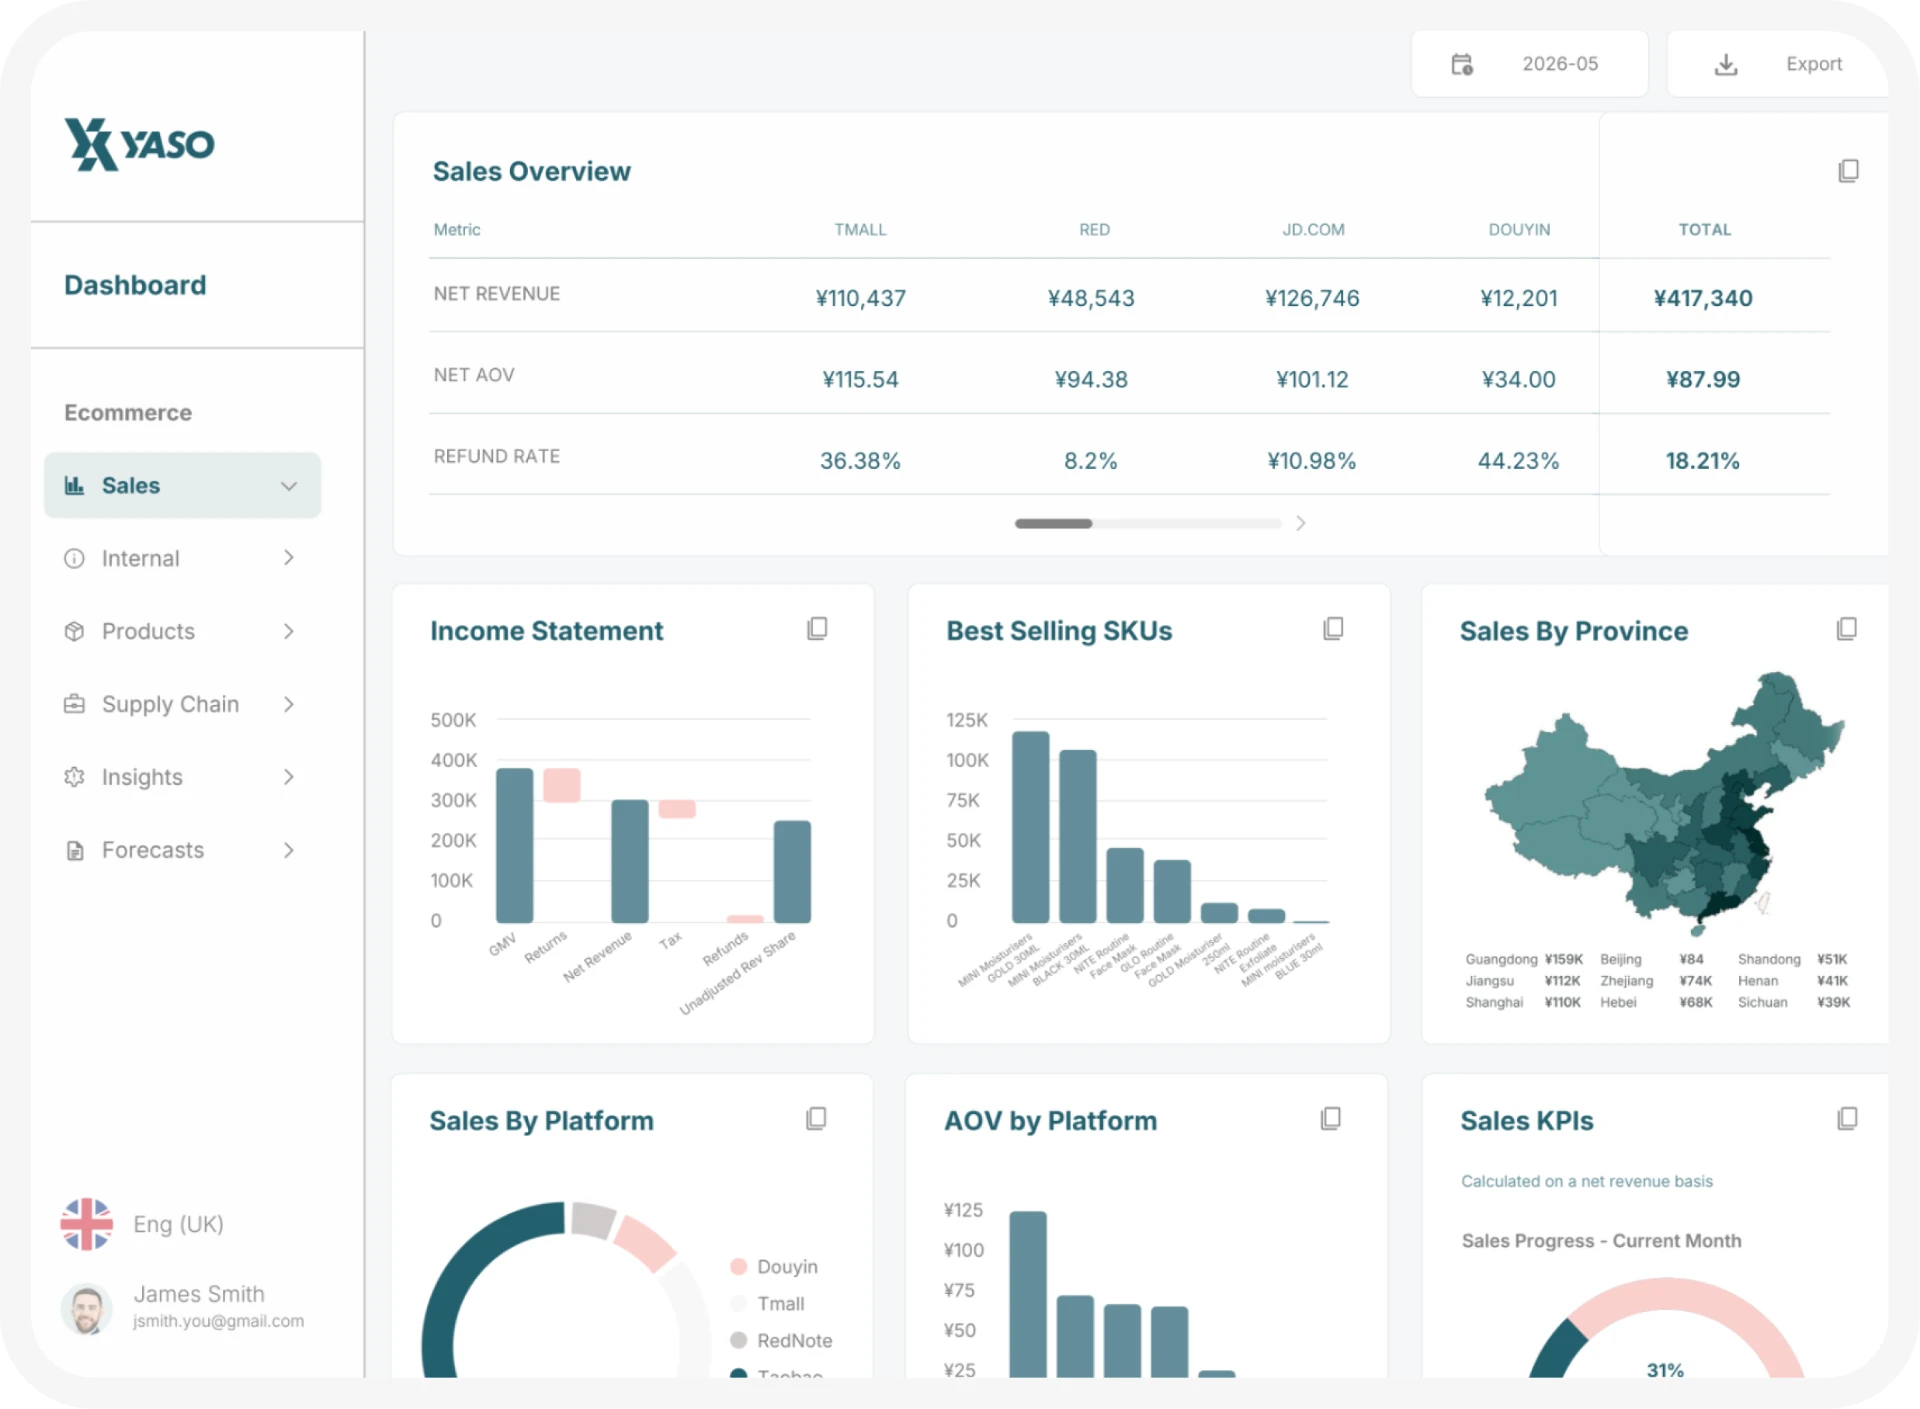This screenshot has height=1409, width=1920.
Task: Copy the Income Statement card
Action: tap(817, 628)
